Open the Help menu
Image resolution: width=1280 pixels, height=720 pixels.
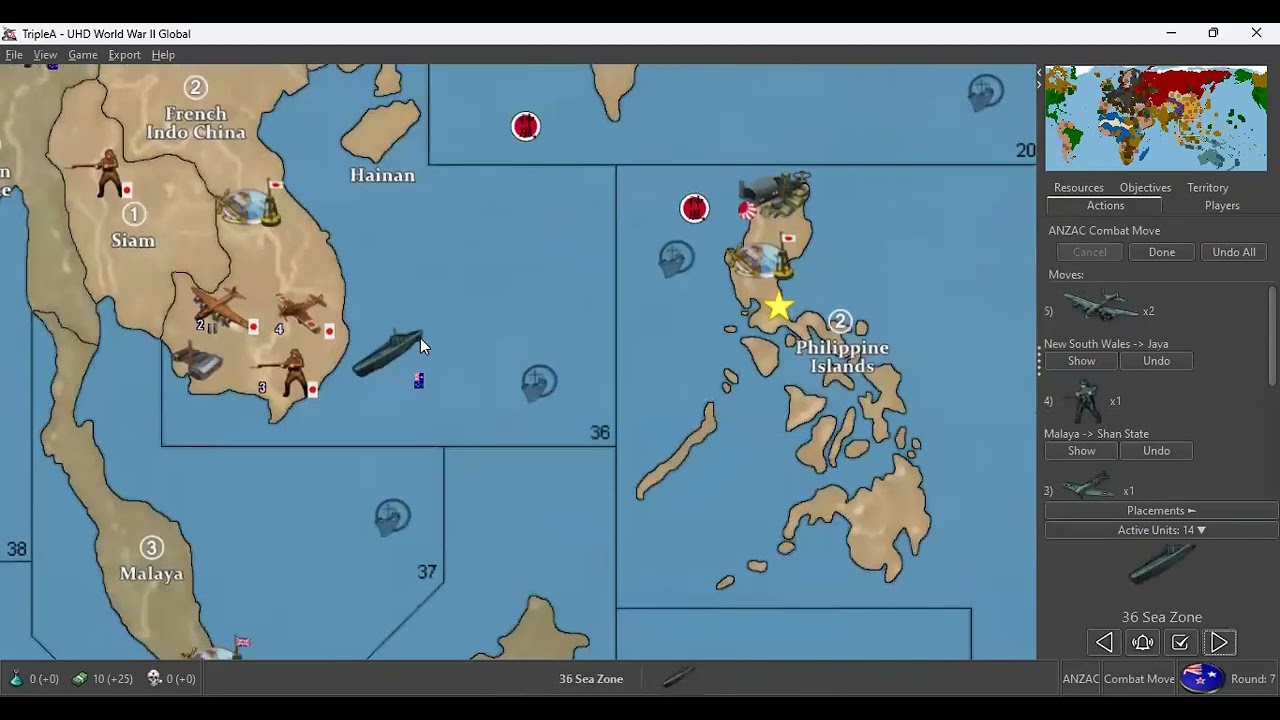pos(163,55)
